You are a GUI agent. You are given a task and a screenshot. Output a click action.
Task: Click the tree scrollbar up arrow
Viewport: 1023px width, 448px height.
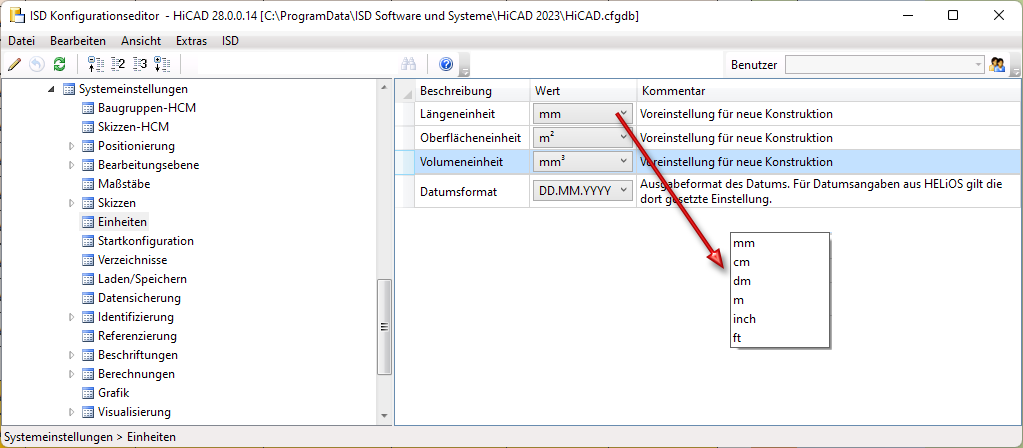click(384, 87)
